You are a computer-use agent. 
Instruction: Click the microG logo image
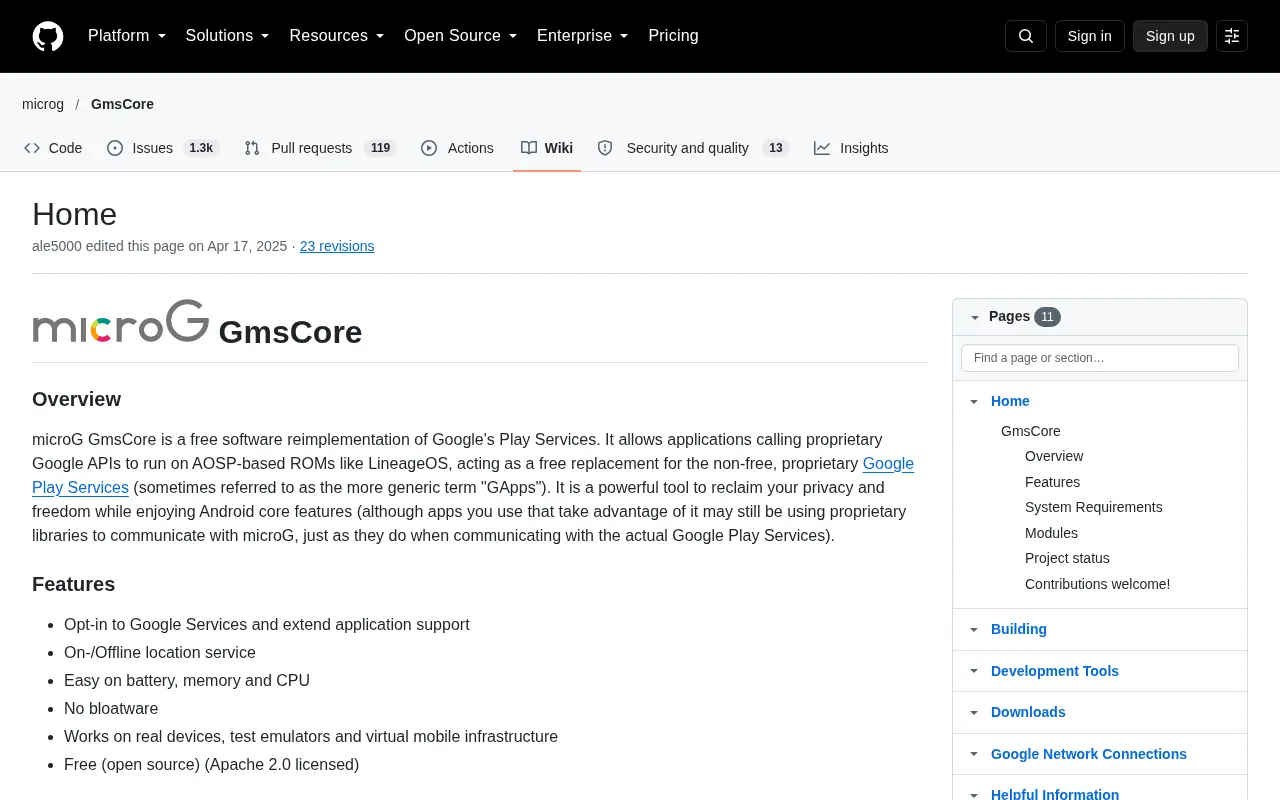(121, 321)
